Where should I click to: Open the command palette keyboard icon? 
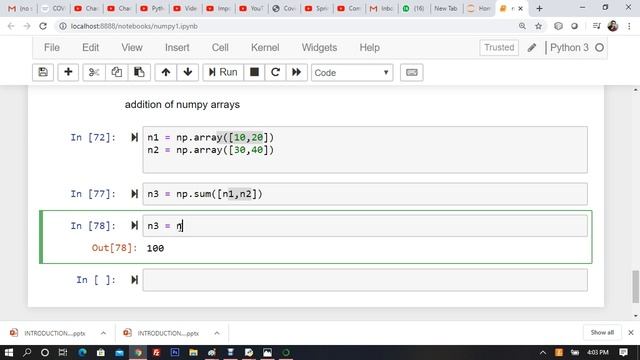point(411,72)
